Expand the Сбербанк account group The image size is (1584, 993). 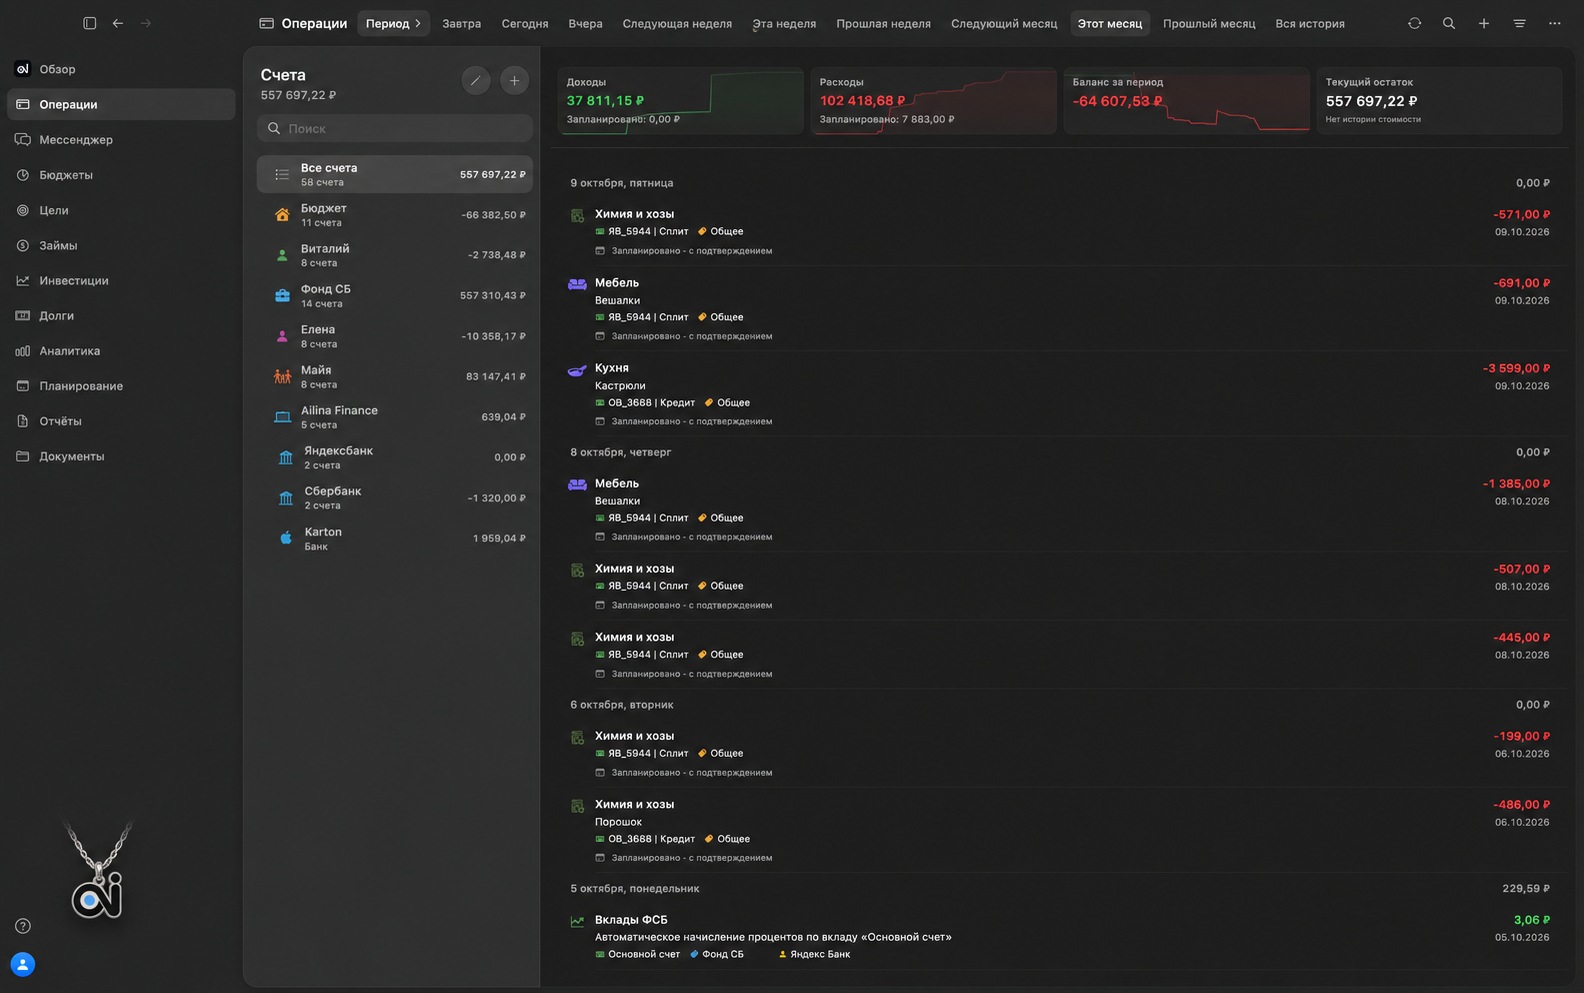coord(395,498)
